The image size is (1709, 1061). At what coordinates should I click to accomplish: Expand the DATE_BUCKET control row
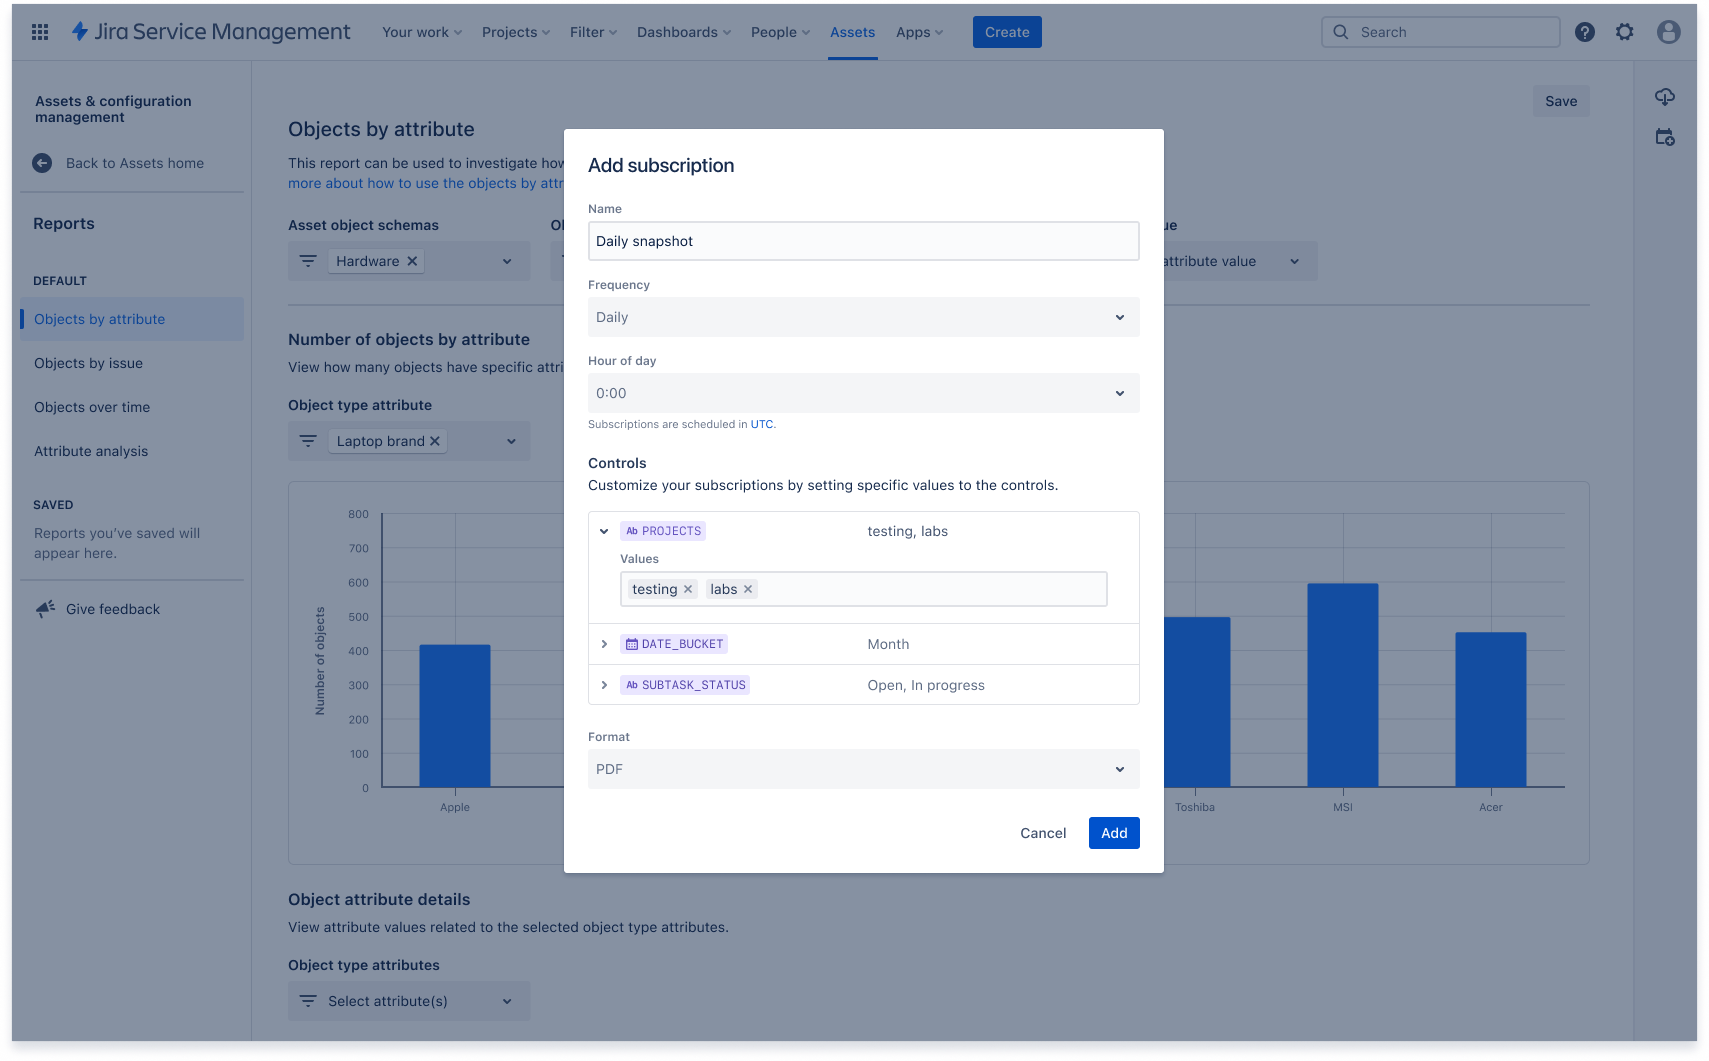pyautogui.click(x=604, y=644)
